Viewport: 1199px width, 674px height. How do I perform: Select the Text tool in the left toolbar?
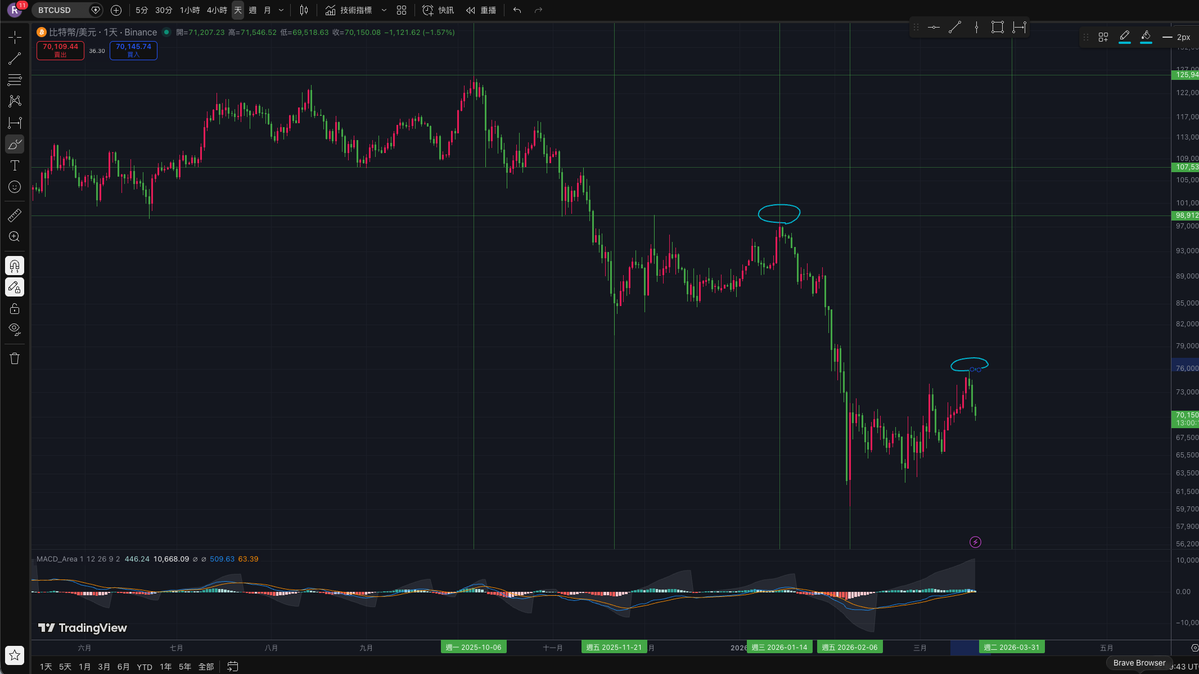(14, 166)
